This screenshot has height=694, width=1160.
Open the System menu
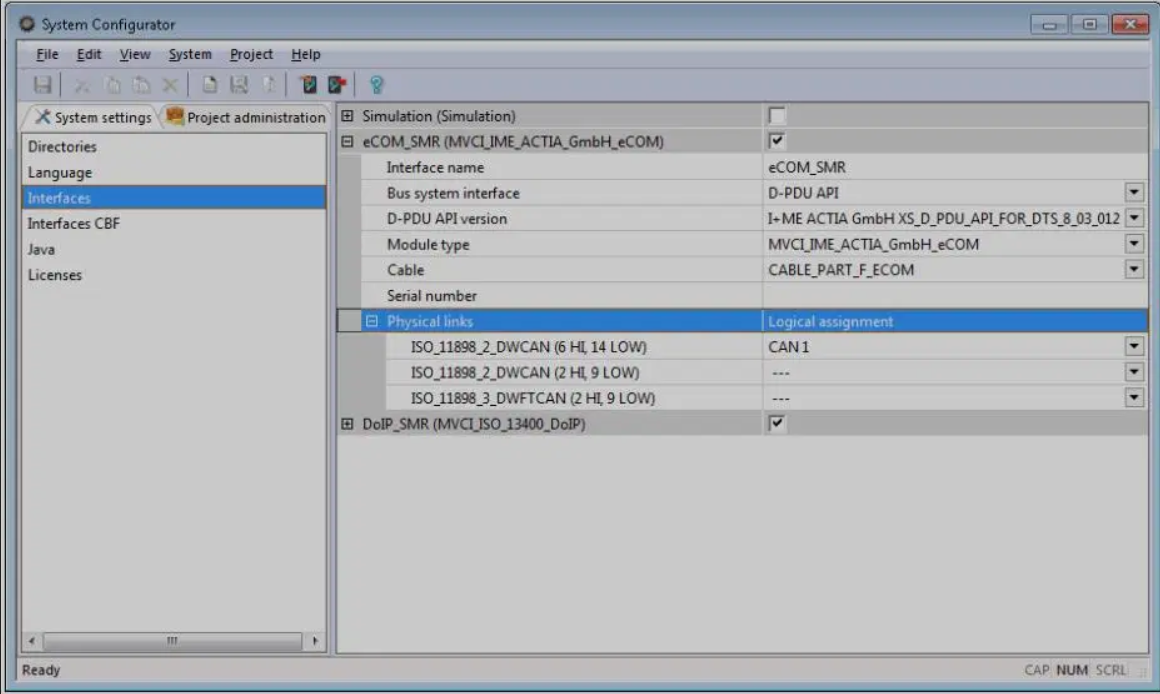click(x=190, y=54)
